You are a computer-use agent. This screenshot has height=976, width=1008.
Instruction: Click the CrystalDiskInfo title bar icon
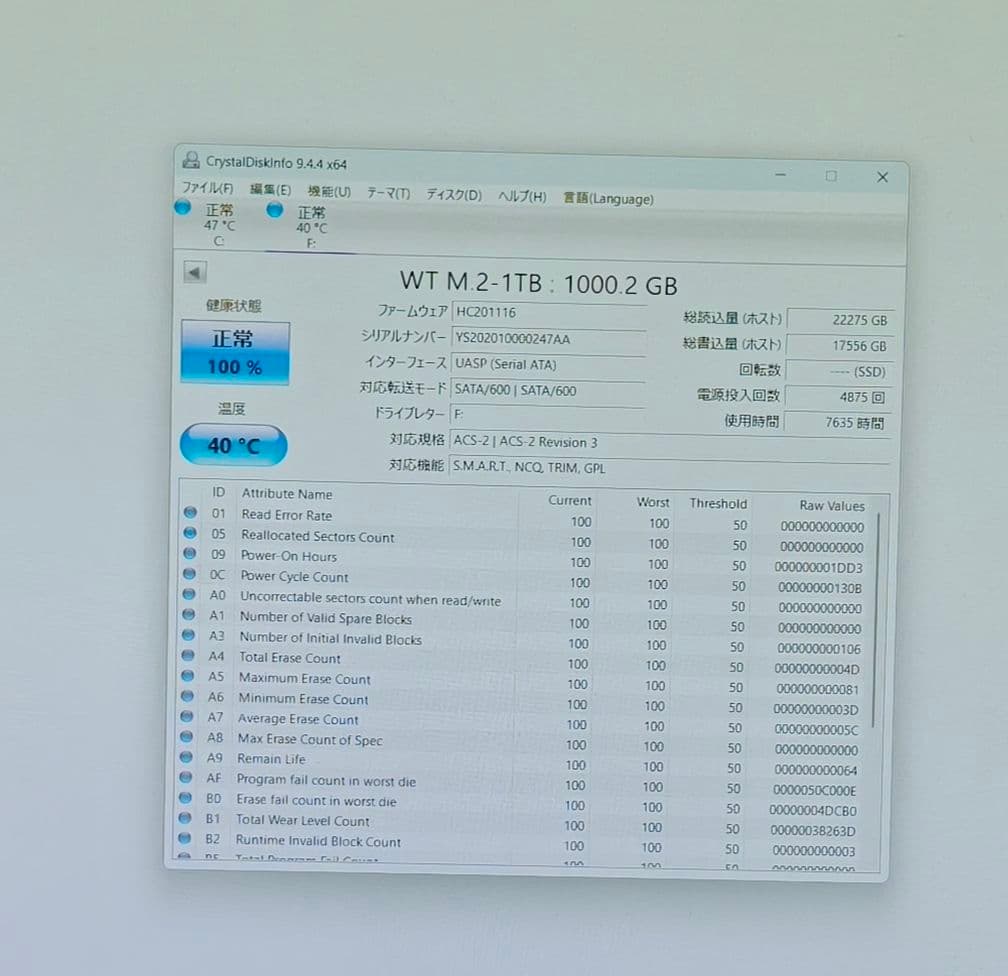click(191, 159)
